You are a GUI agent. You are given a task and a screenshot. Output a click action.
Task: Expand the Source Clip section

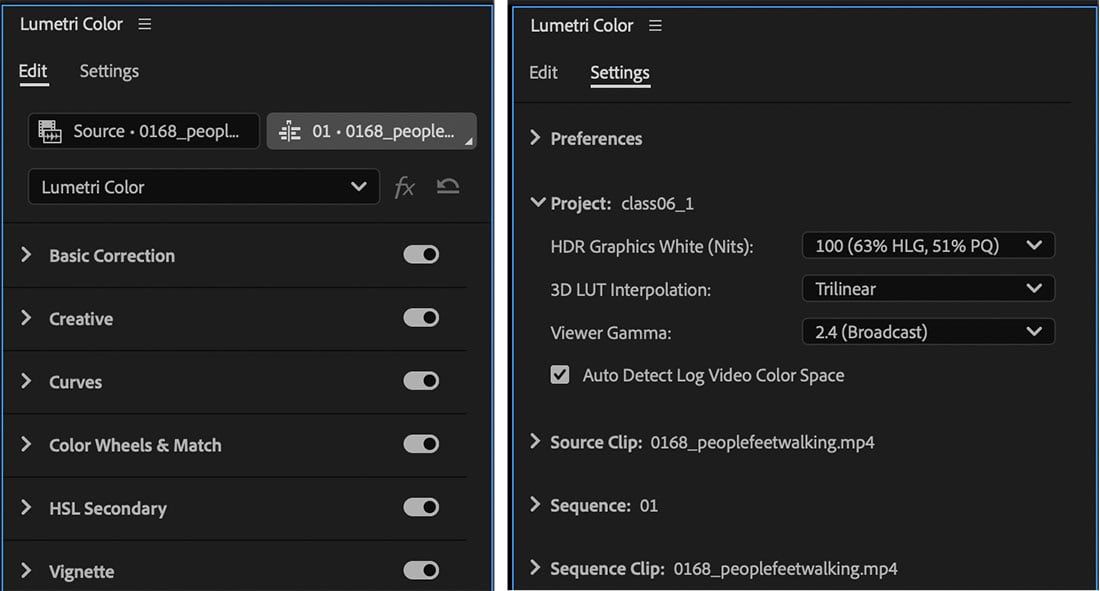coord(535,441)
